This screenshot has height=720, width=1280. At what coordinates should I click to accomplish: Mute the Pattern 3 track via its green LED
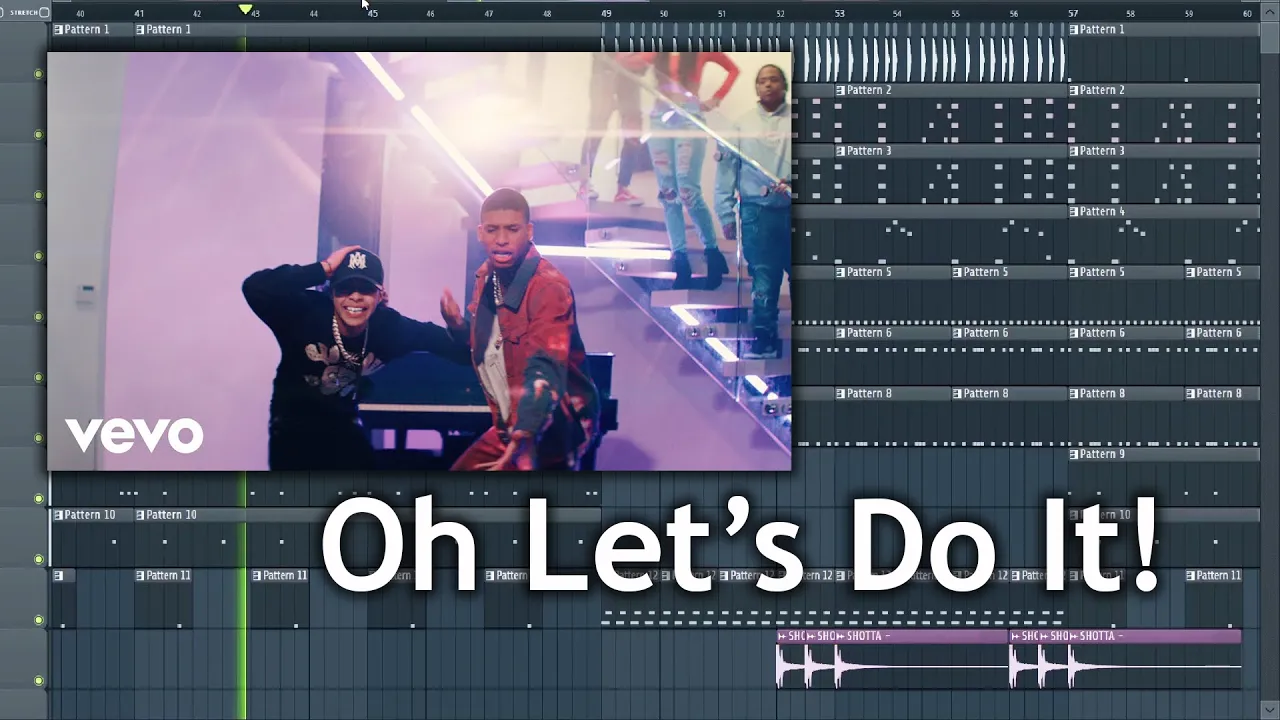point(39,195)
